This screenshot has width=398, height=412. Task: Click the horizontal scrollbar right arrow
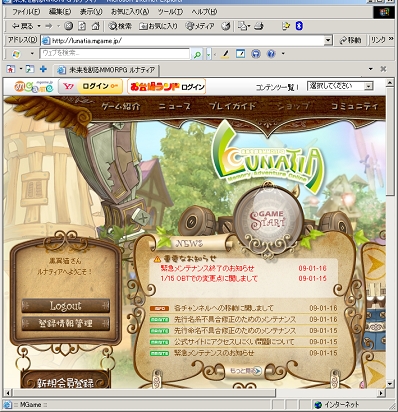(381, 393)
